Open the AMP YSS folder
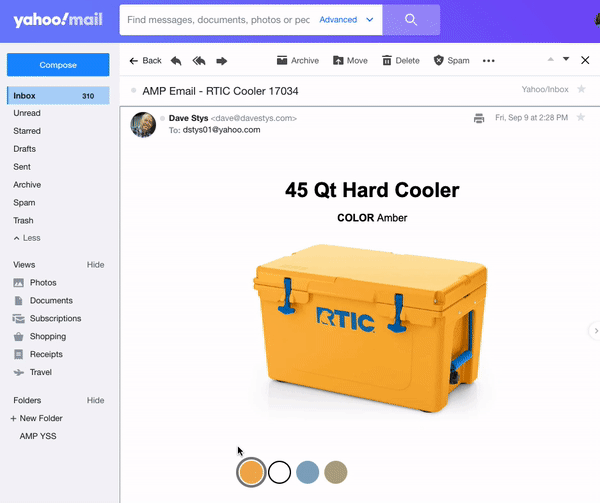Screen dimensions: 600x503 tap(38, 436)
